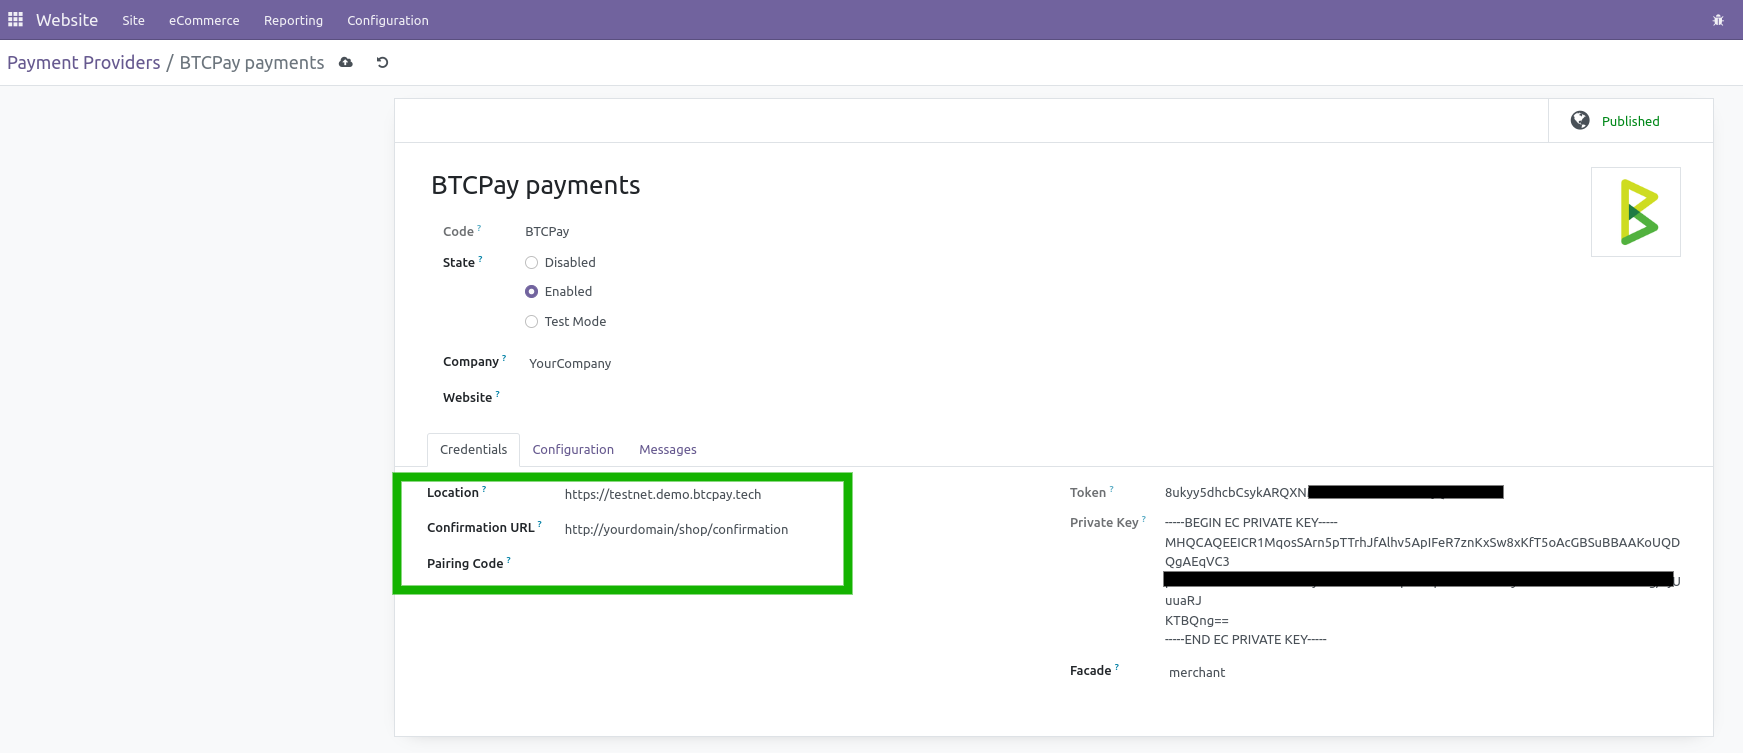Select the Enabled state radio button
Image resolution: width=1743 pixels, height=753 pixels.
point(532,292)
